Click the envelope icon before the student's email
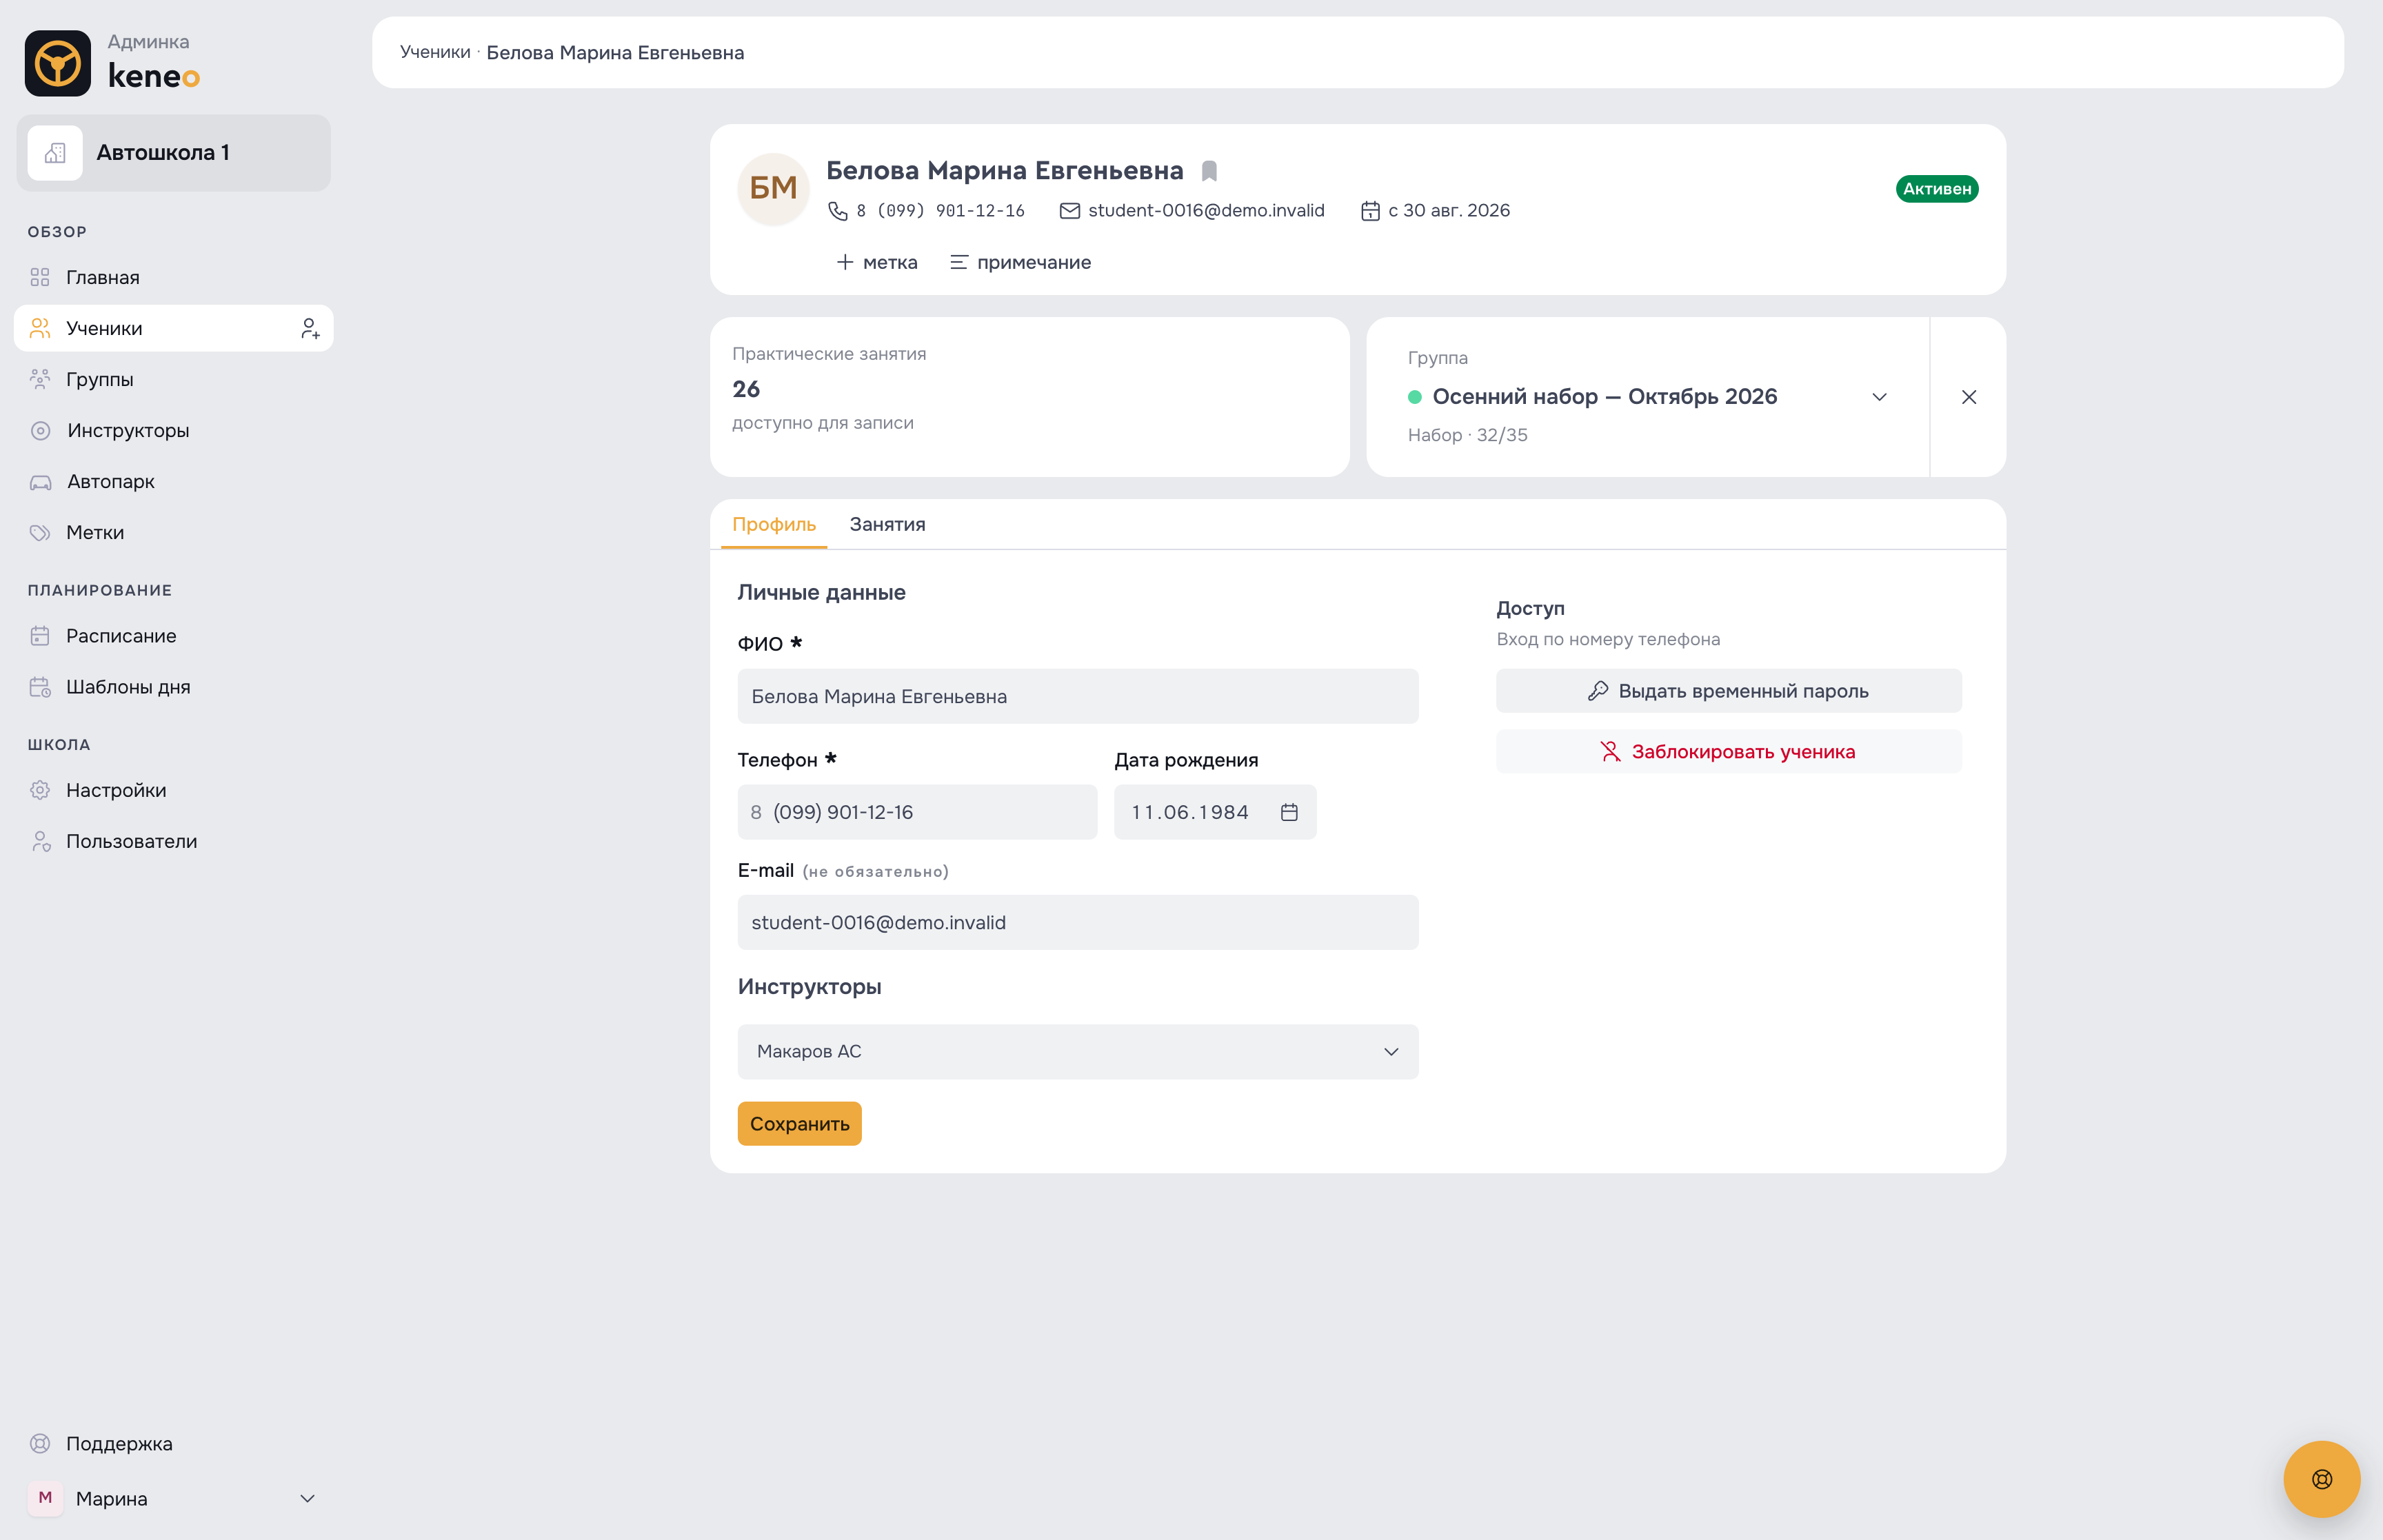Screen dimensions: 2383x1540 coord(1070,211)
